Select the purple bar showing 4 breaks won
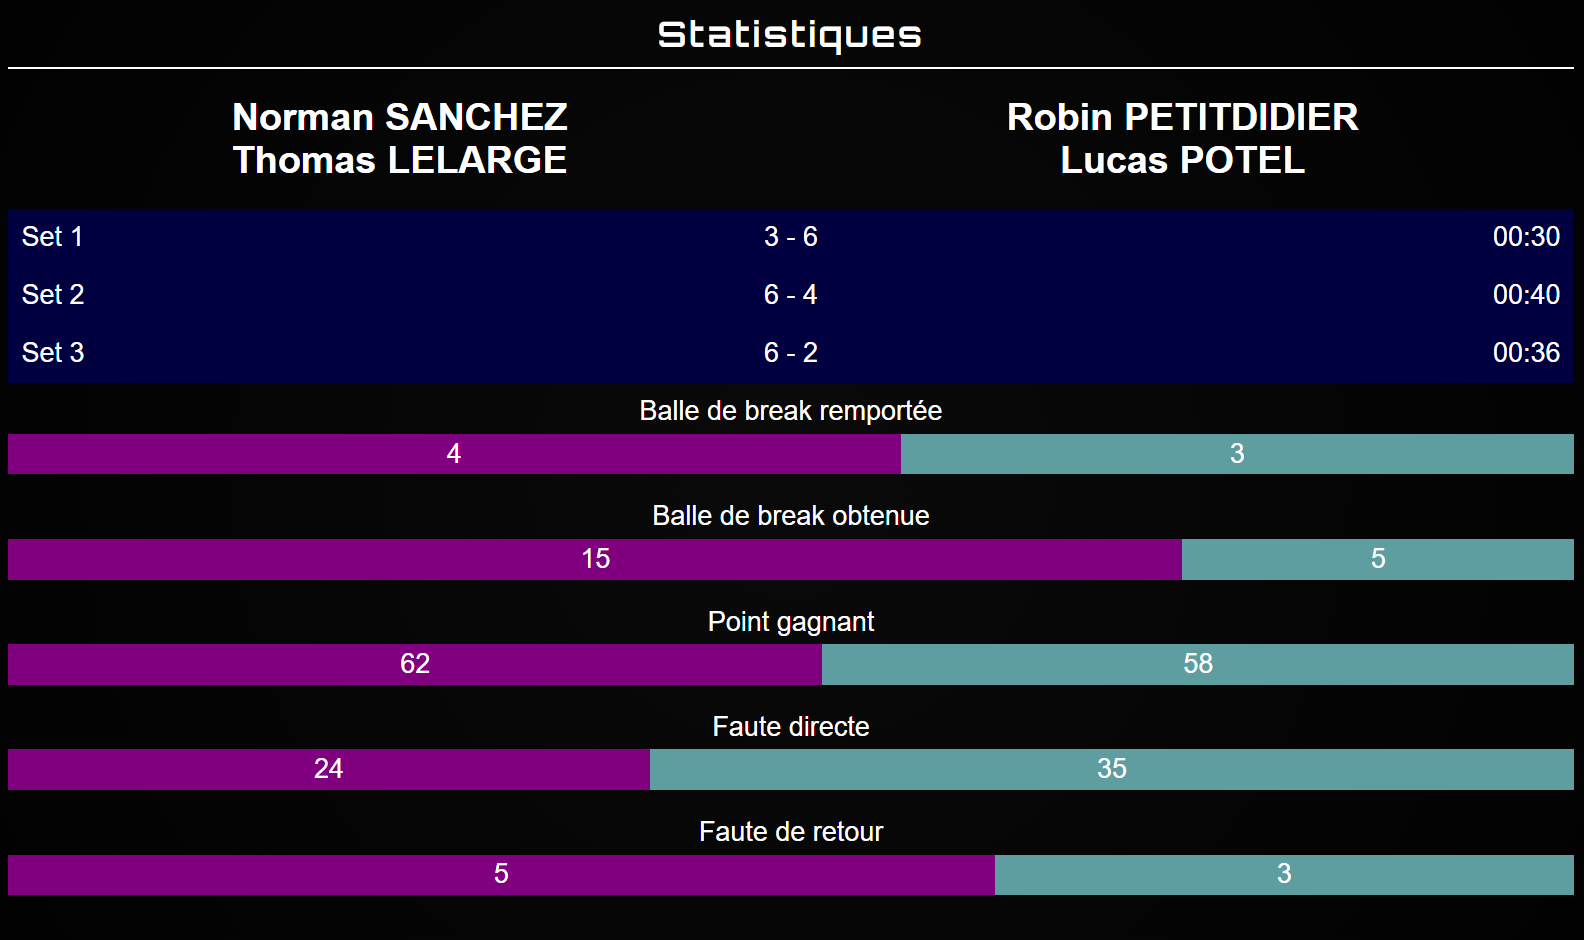1584x940 pixels. [454, 454]
